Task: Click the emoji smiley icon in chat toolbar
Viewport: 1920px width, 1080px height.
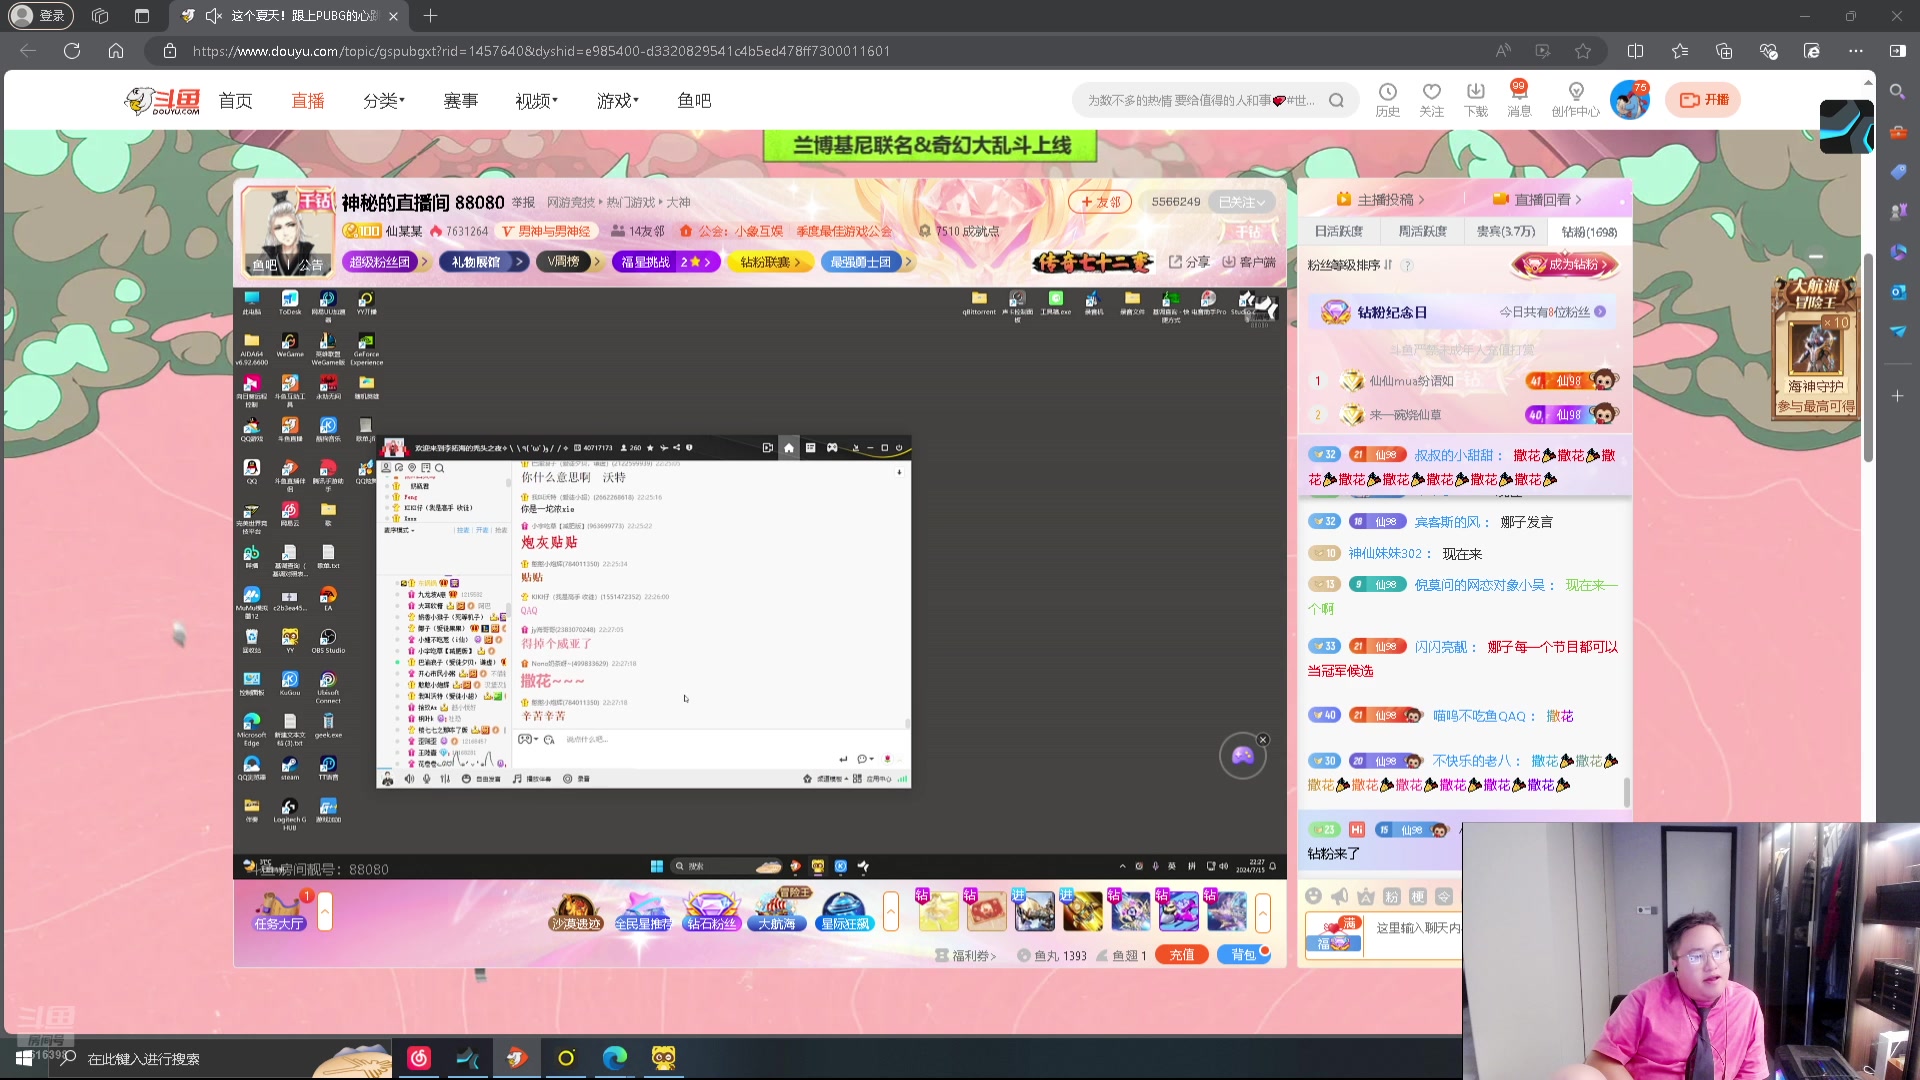Action: 1313,896
